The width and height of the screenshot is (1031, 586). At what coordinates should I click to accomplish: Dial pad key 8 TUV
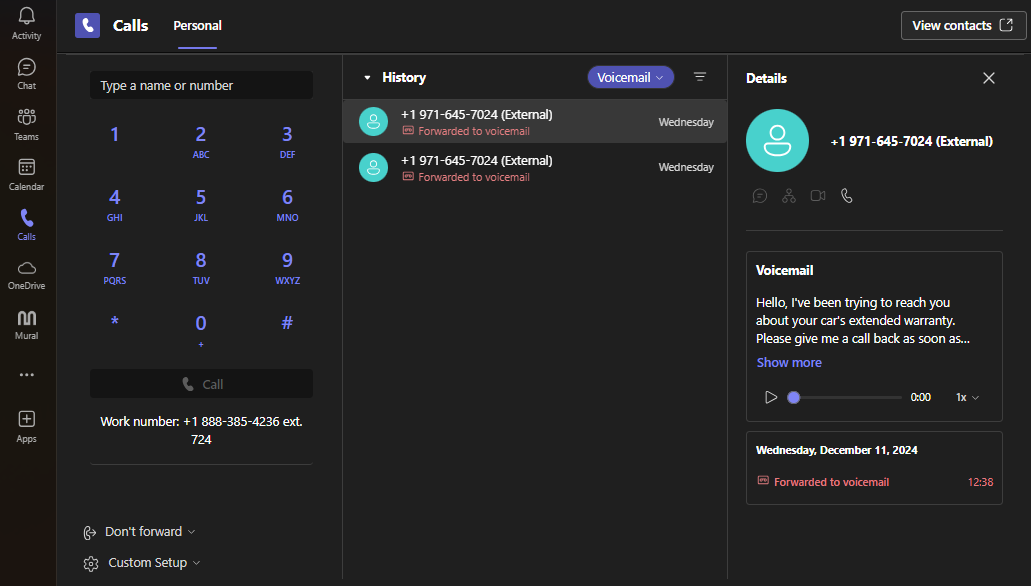pos(201,268)
